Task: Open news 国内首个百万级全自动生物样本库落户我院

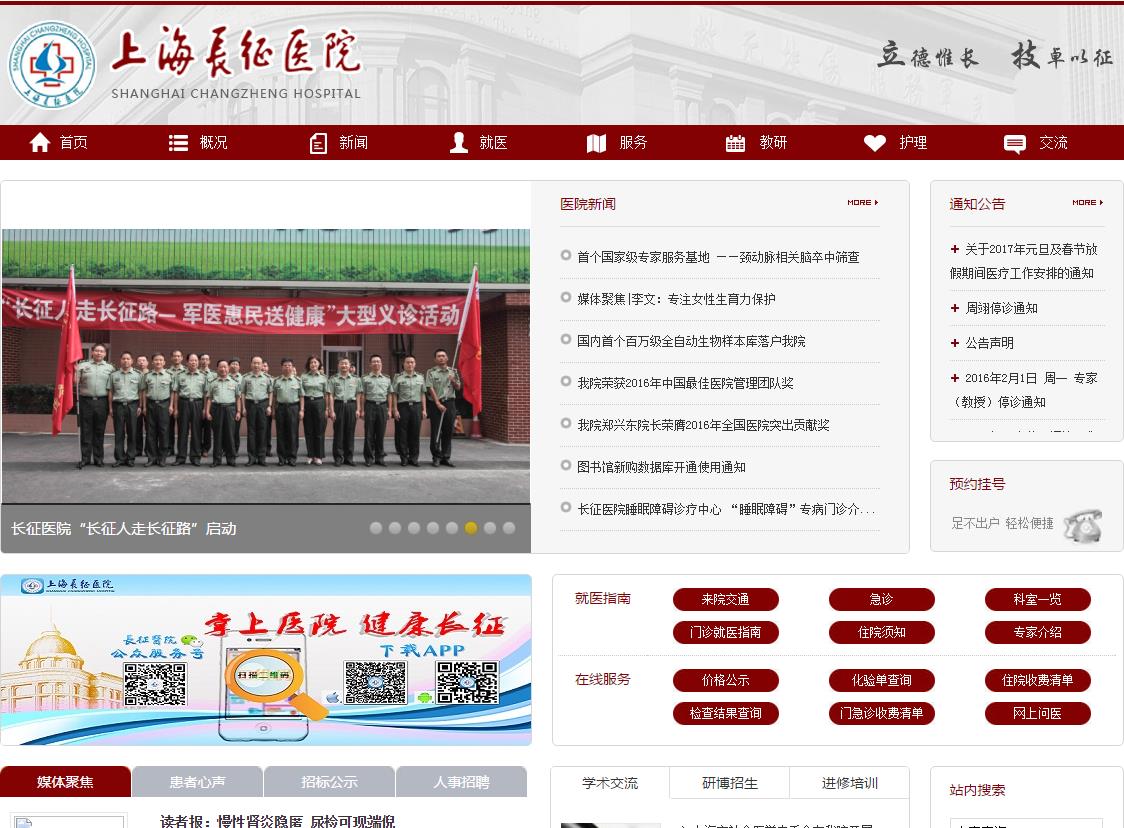Action: click(691, 341)
